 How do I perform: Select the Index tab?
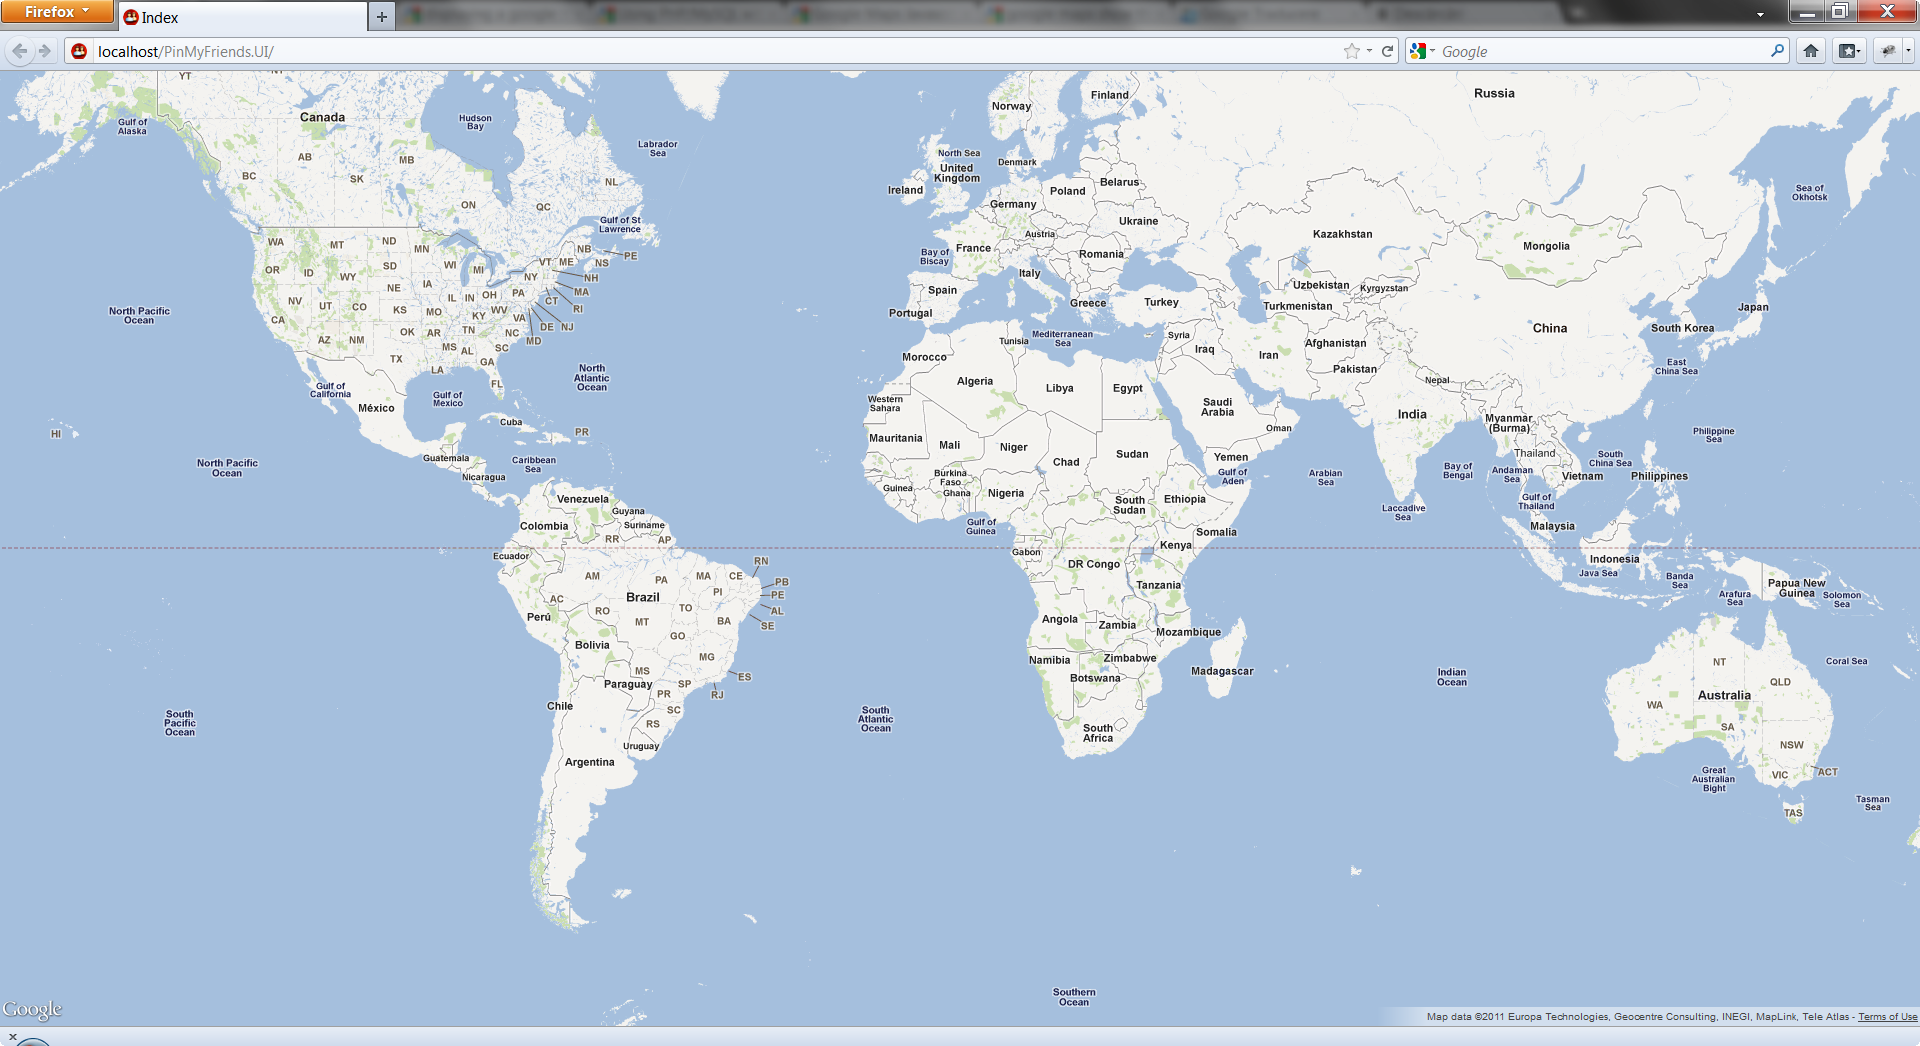pyautogui.click(x=242, y=17)
